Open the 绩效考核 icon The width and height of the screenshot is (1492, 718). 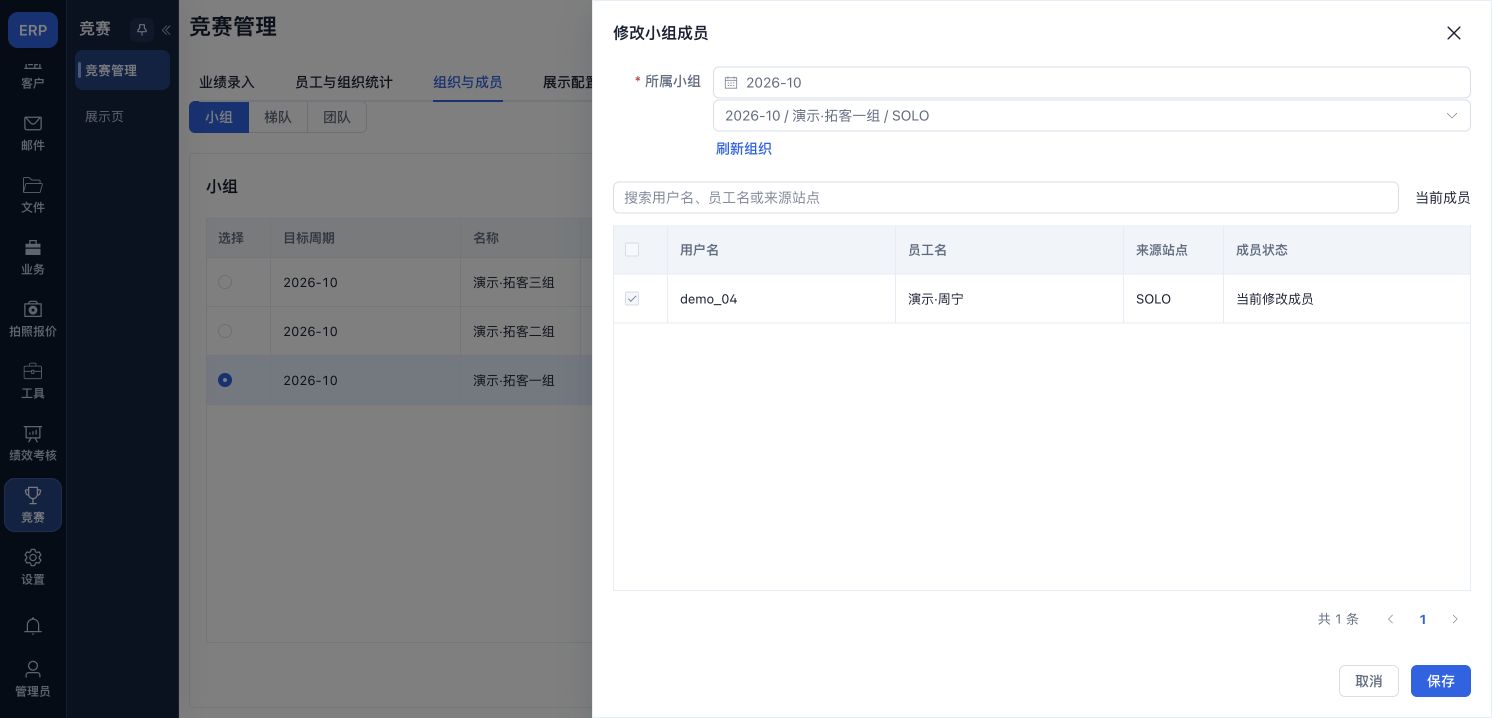(33, 443)
